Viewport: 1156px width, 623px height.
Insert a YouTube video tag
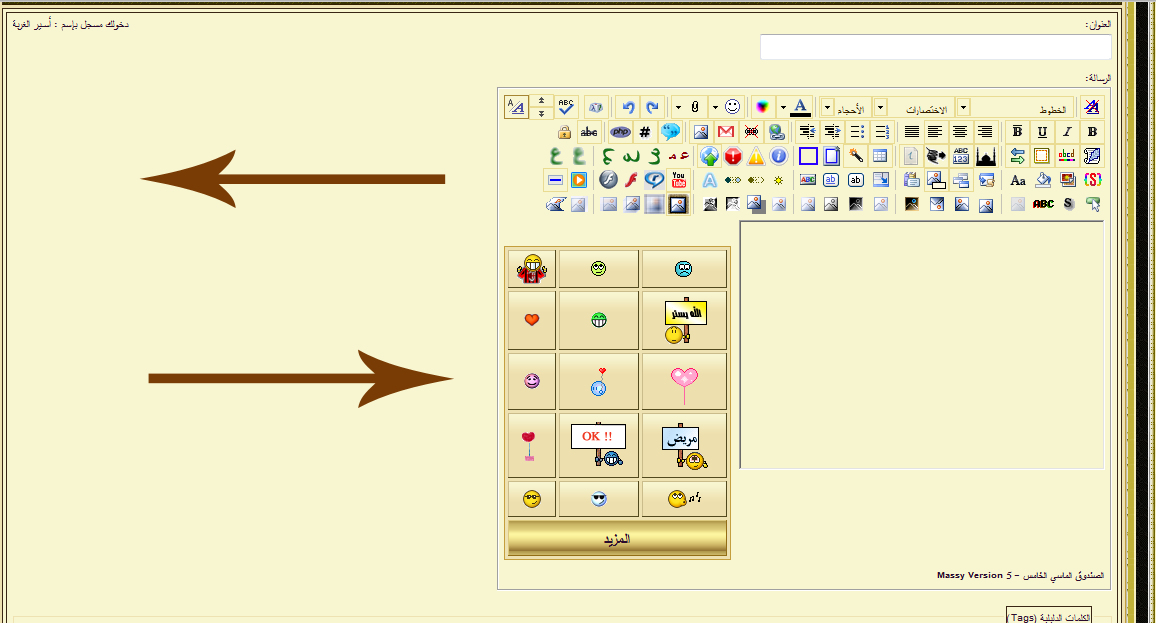[x=679, y=180]
